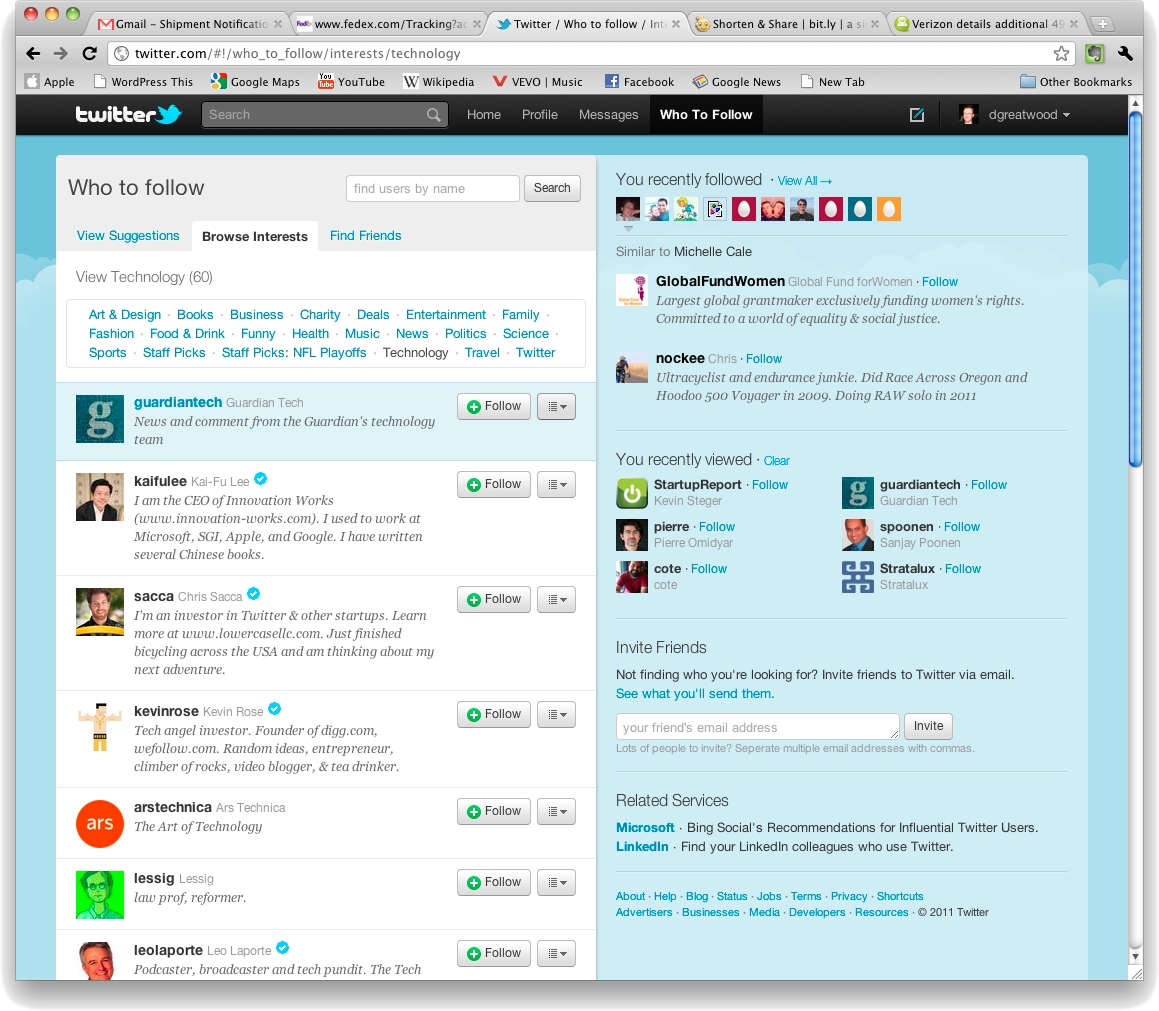The width and height of the screenshot is (1159, 1011).
Task: Click the search magnifier icon
Action: (433, 115)
